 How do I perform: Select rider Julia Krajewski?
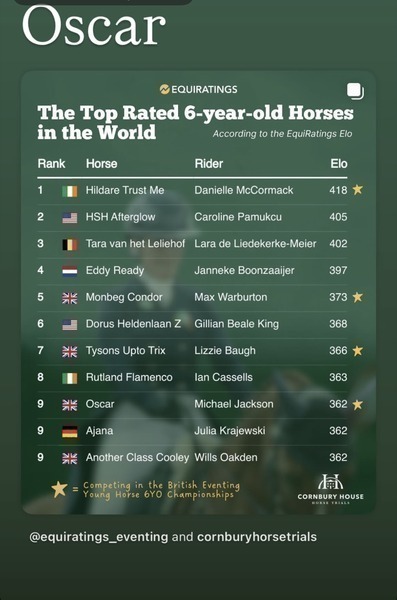tap(230, 431)
